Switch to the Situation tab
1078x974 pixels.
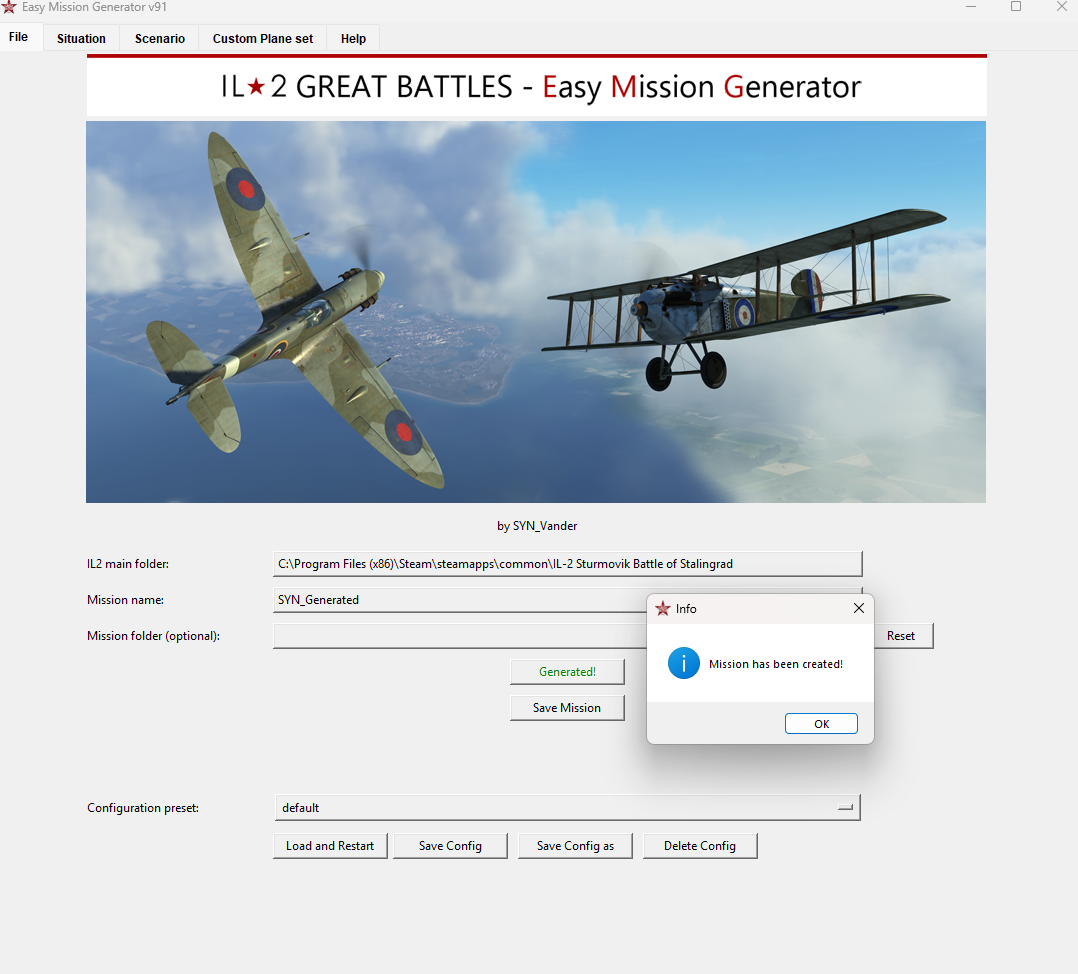[81, 38]
